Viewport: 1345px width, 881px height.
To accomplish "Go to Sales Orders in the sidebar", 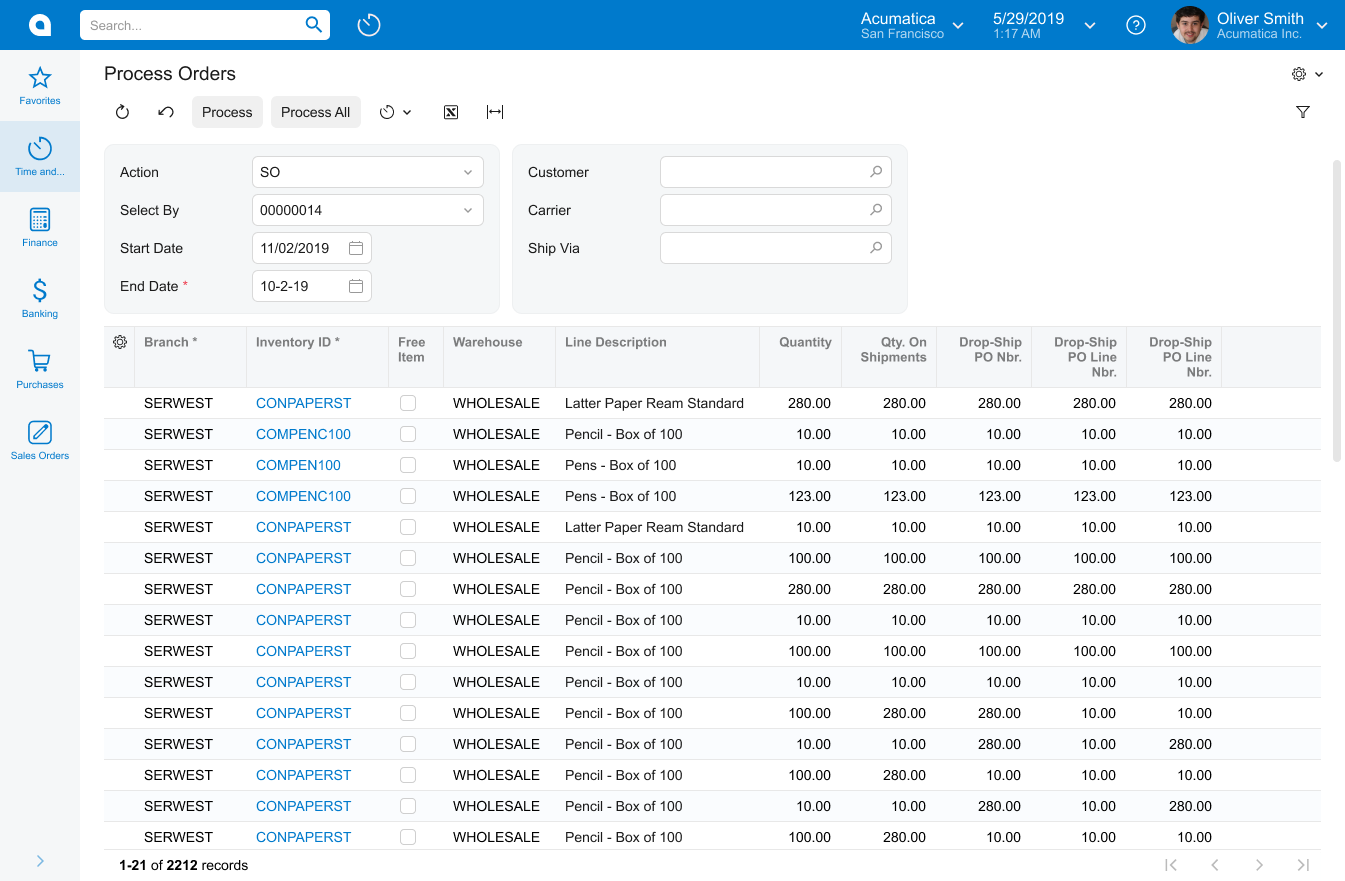I will tap(40, 440).
